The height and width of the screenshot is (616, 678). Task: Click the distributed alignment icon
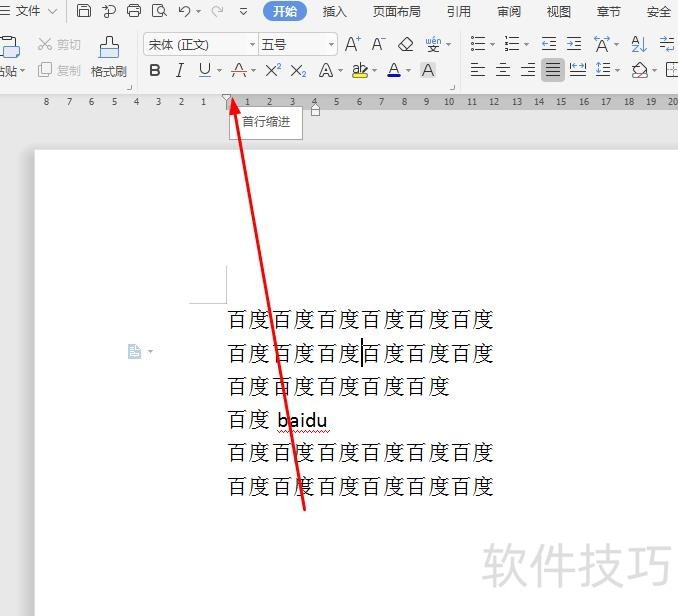point(578,70)
